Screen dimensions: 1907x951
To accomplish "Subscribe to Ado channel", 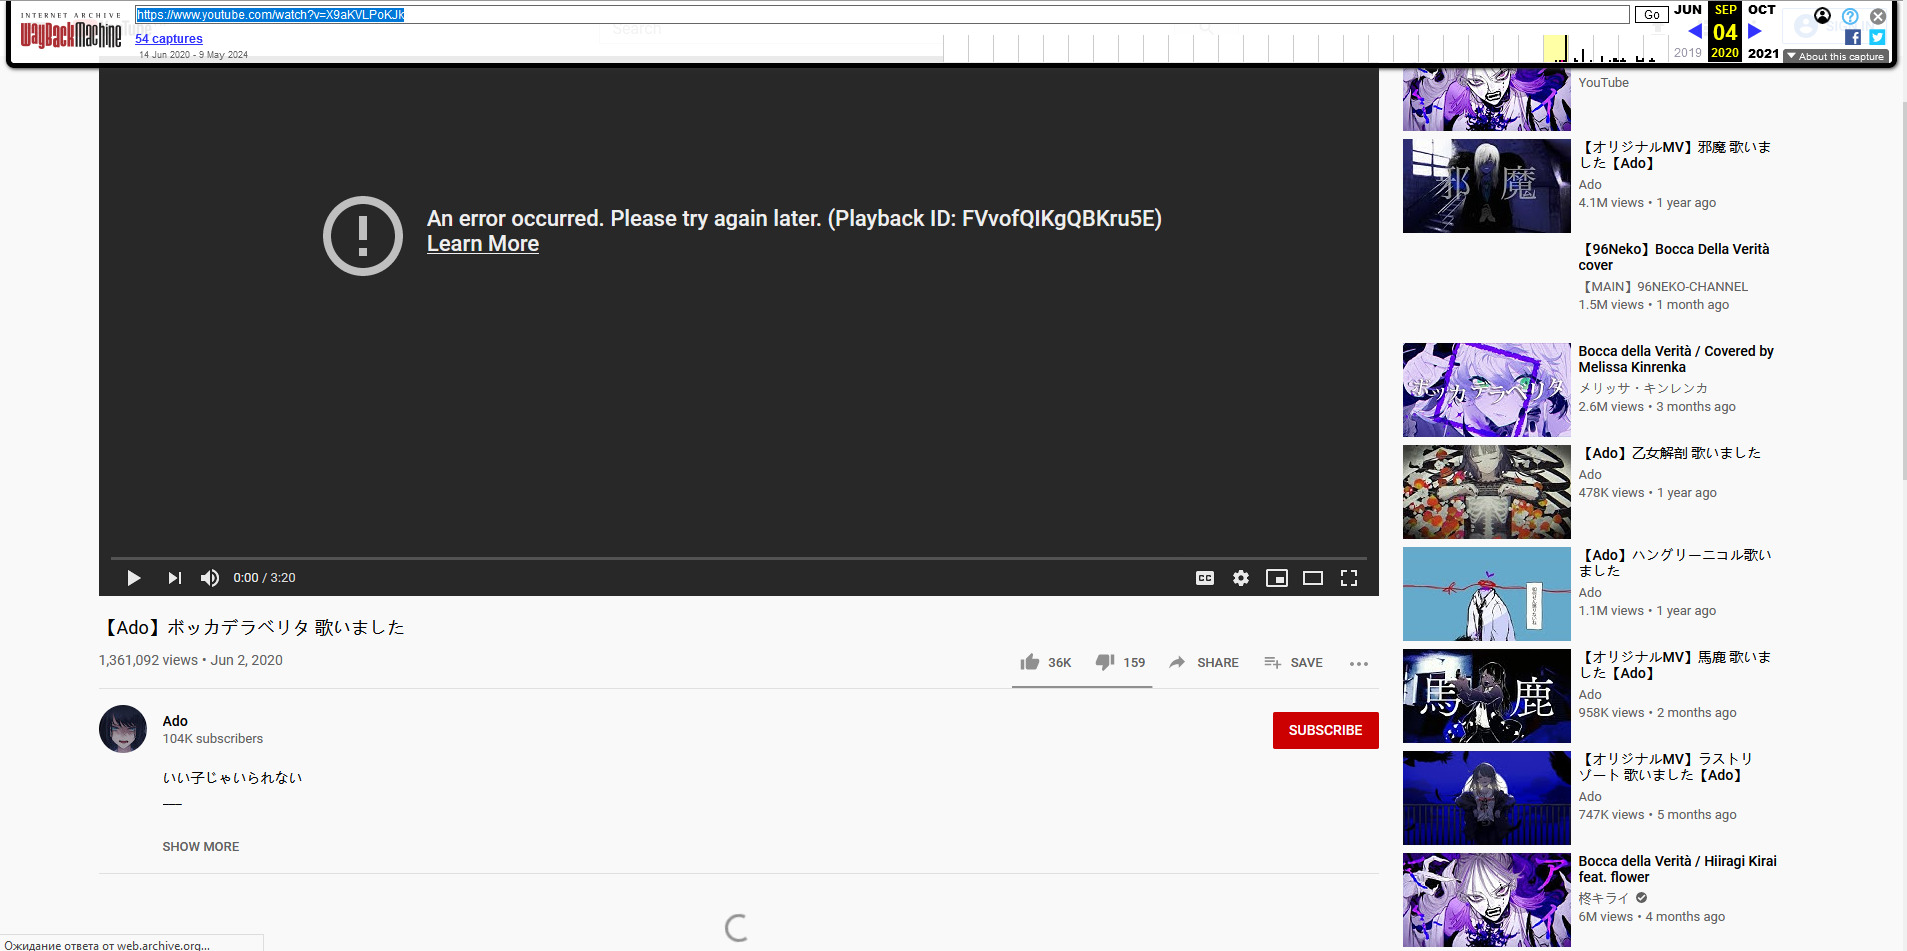I will 1325,730.
